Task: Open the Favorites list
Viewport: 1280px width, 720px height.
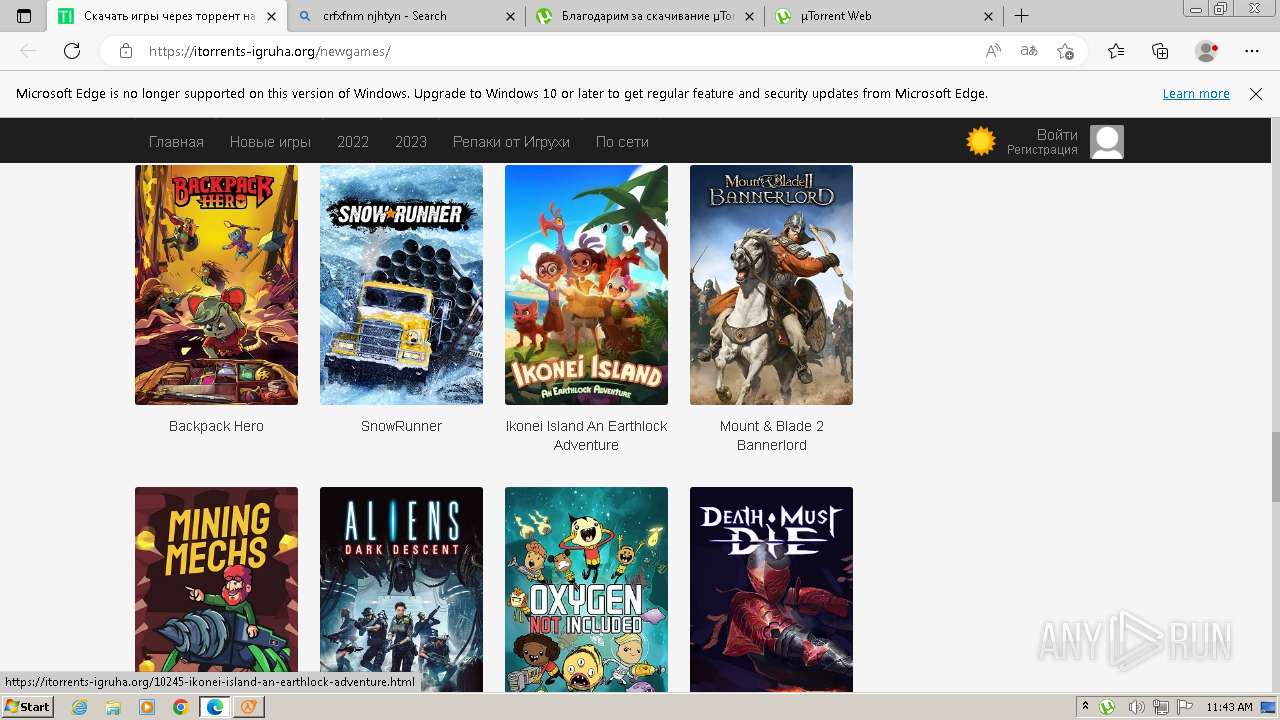Action: coord(1116,51)
